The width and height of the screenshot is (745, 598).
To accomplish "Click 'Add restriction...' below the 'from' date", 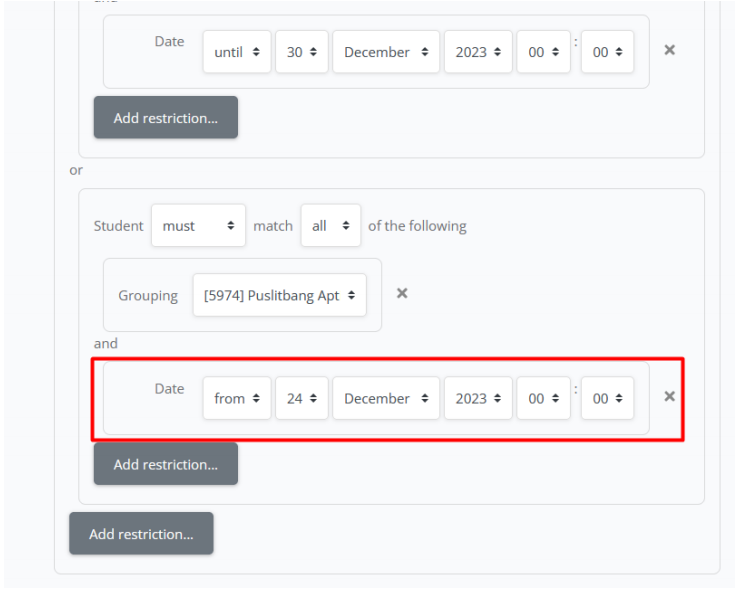I will 166,464.
